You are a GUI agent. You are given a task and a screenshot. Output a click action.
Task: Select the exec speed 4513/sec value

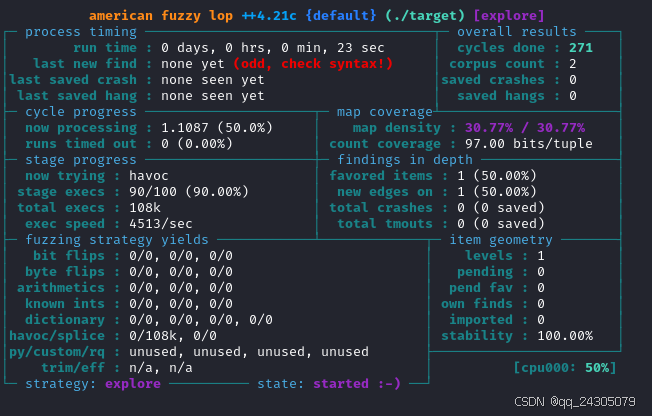[161, 224]
